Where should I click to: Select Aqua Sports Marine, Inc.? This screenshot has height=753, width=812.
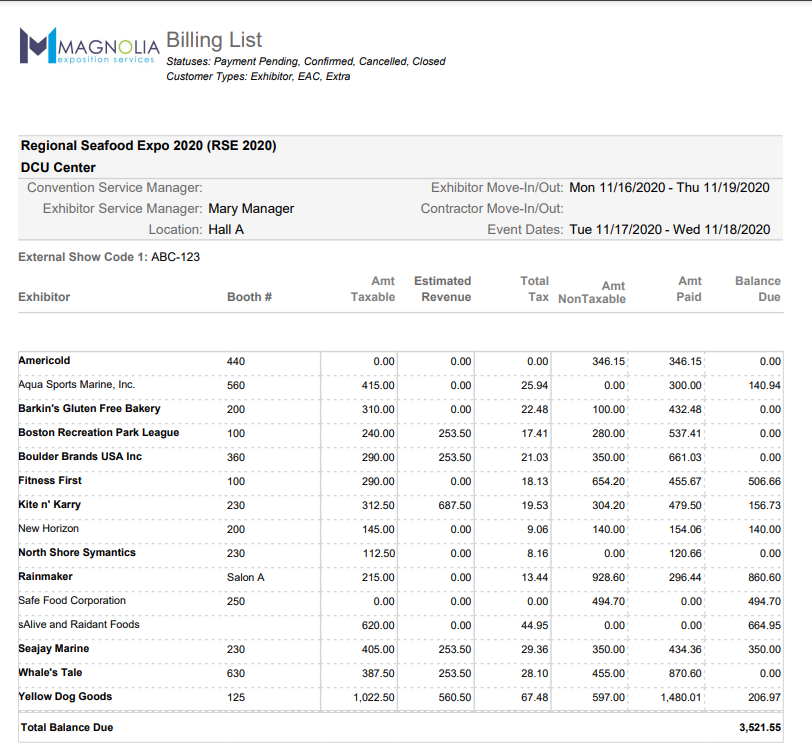[x=78, y=385]
